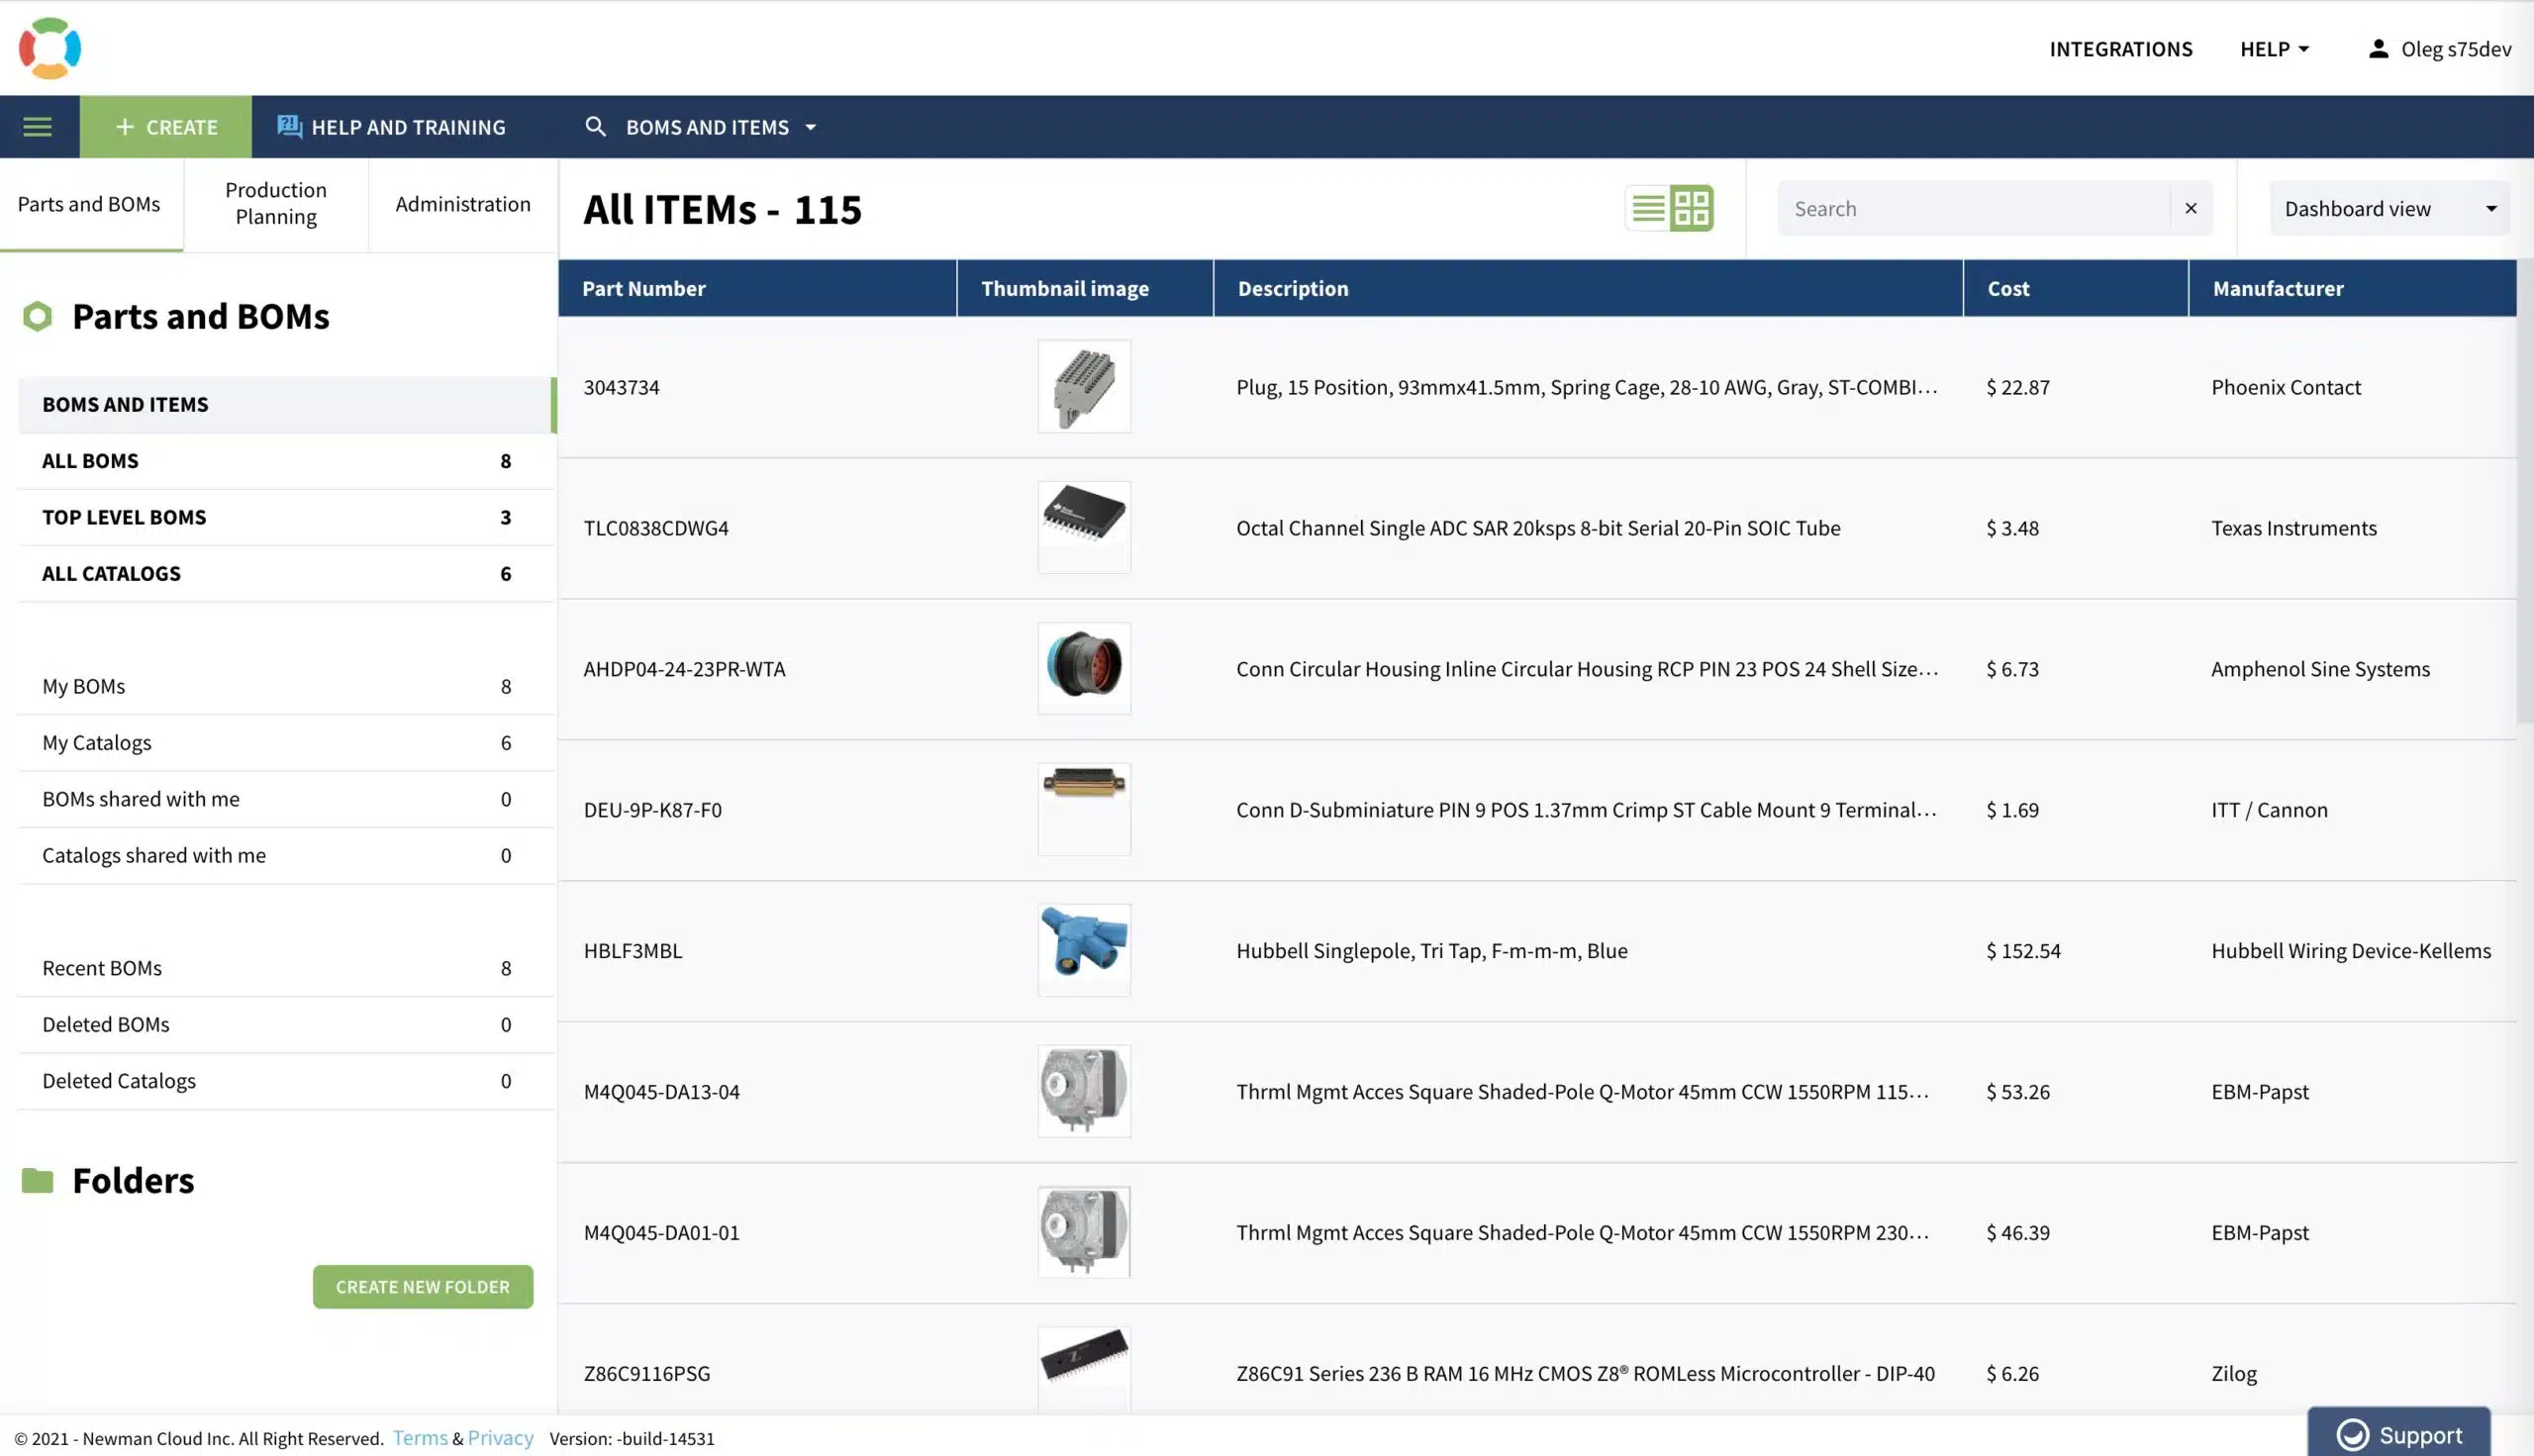Select TOP LEVEL BOMS in sidebar
Viewport: 2534px width, 1456px height.
(286, 517)
